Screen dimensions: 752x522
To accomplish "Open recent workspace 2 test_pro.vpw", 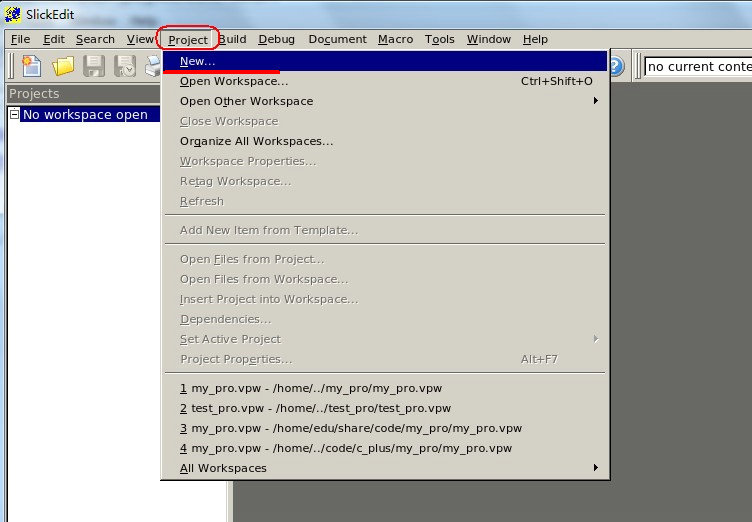I will point(386,408).
